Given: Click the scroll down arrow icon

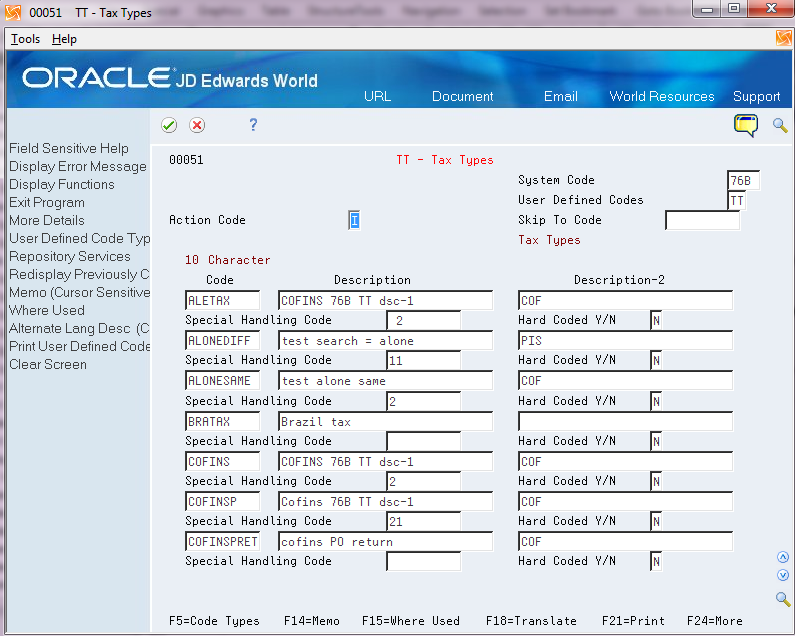Looking at the screenshot, I should [x=783, y=575].
